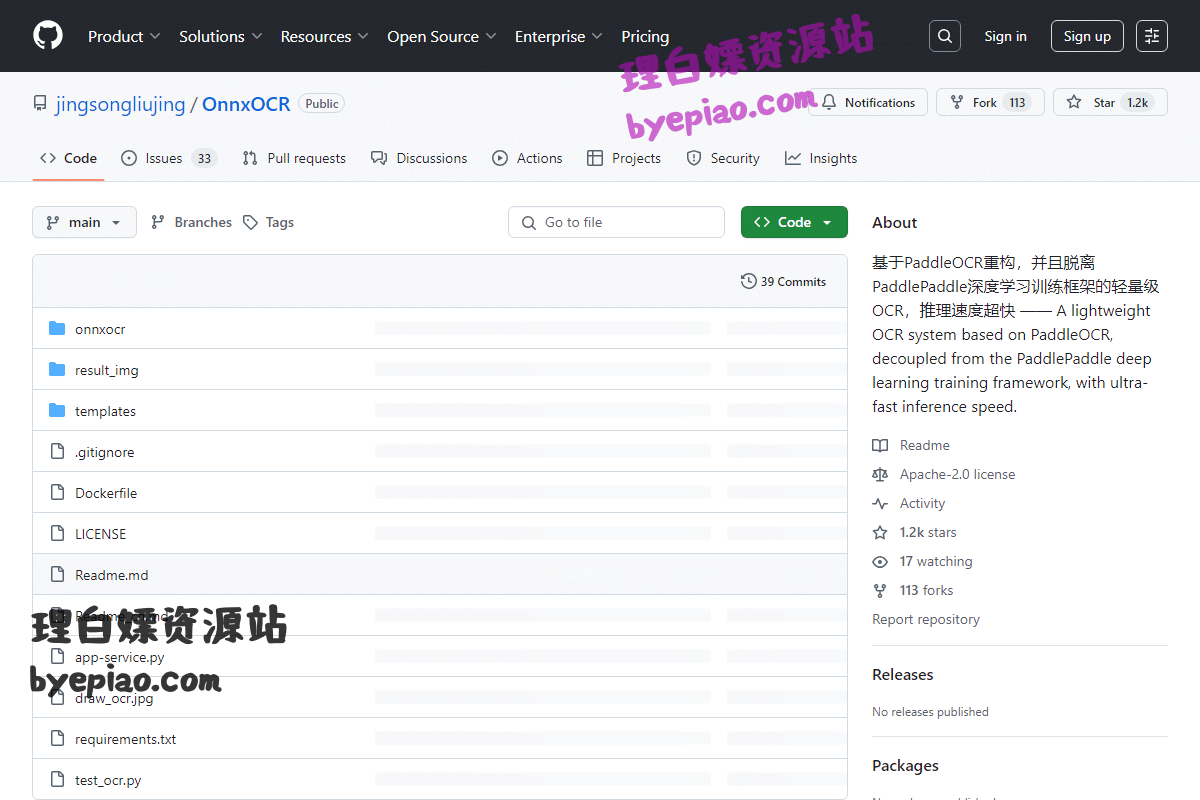Open the templates folder
This screenshot has width=1200, height=800.
click(105, 411)
